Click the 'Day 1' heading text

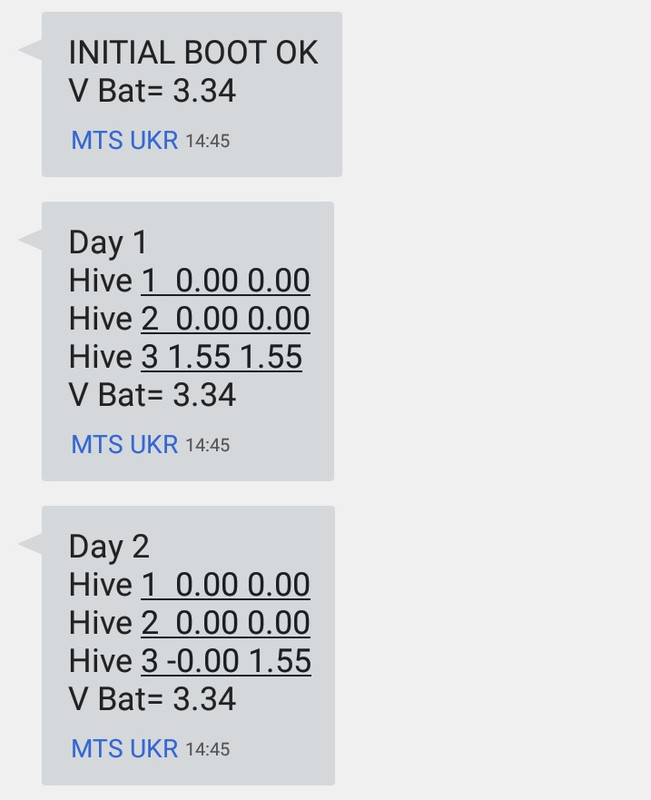tap(108, 243)
